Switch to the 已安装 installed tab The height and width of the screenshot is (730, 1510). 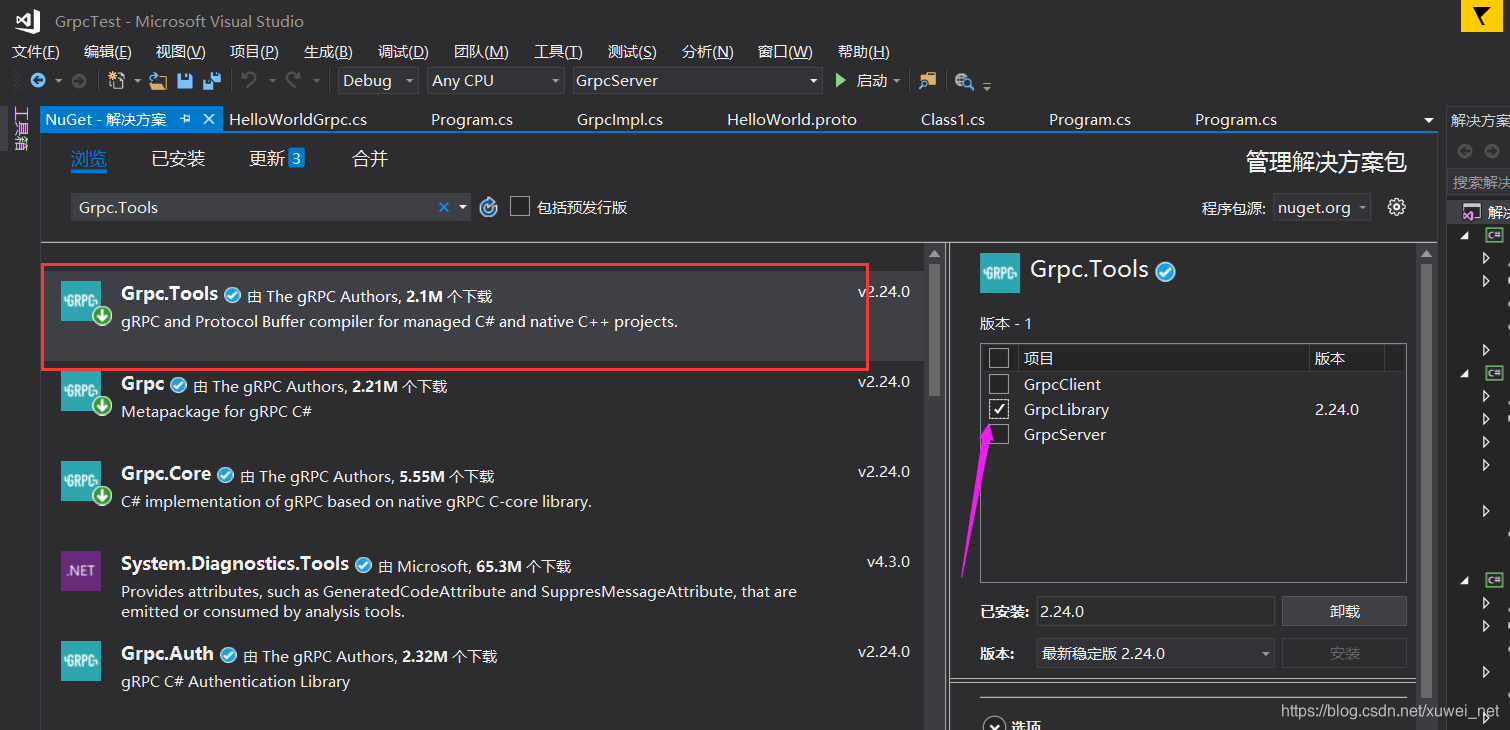click(178, 158)
